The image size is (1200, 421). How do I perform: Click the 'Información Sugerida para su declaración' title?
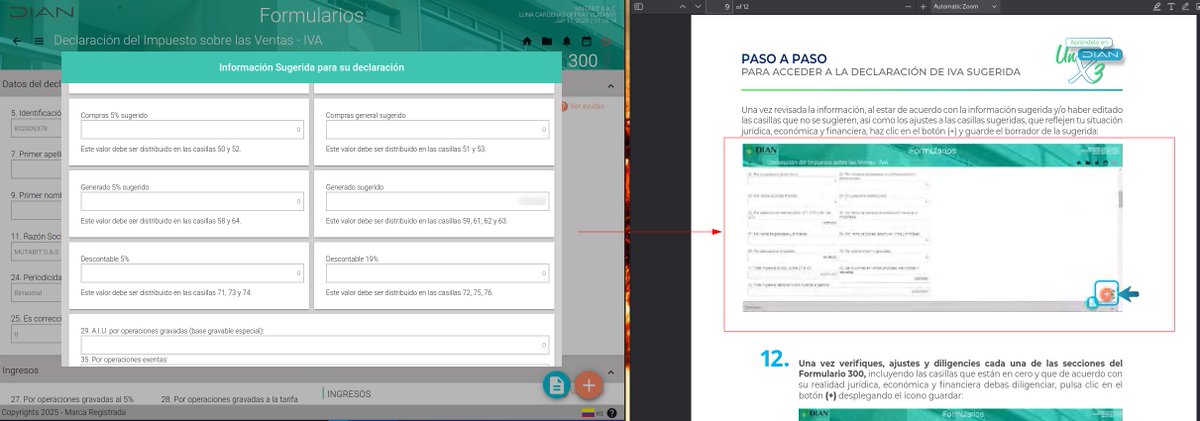pos(312,68)
